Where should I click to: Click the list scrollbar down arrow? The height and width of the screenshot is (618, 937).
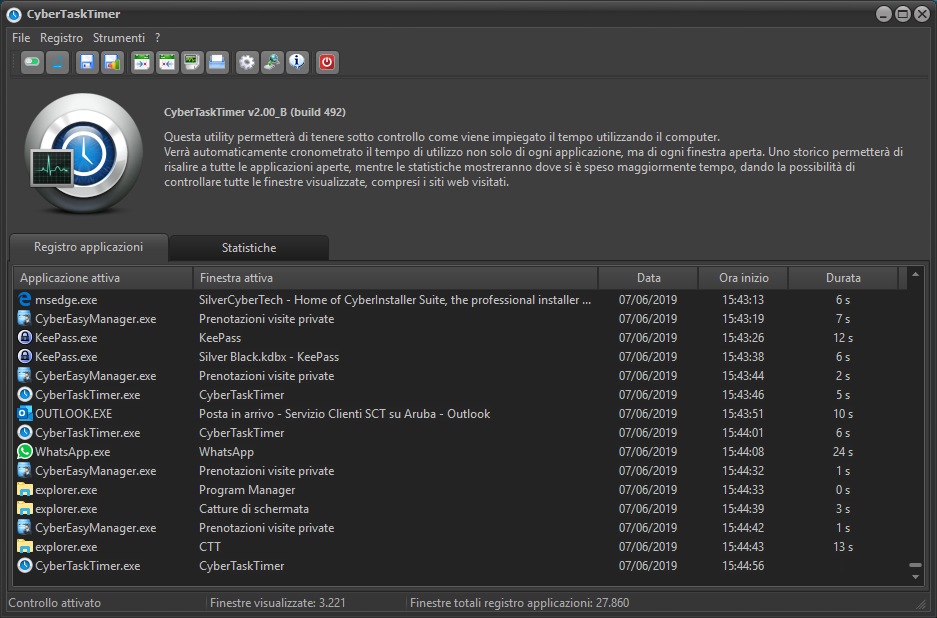[915, 577]
